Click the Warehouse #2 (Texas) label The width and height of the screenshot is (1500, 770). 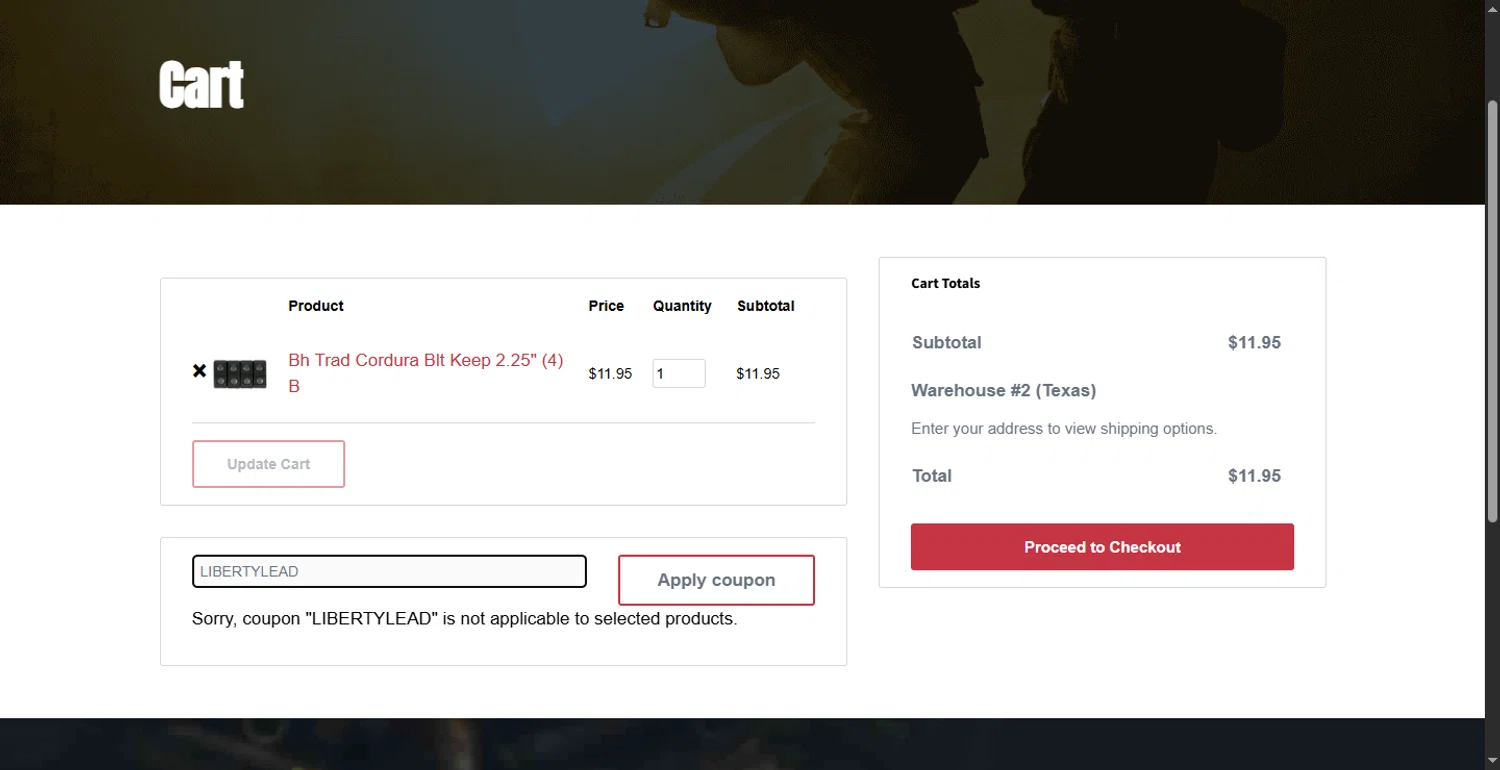pos(1003,390)
